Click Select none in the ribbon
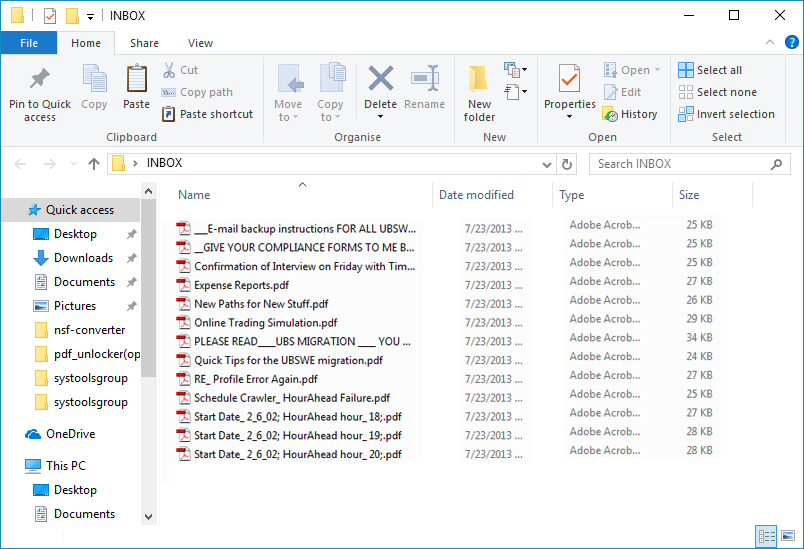 (x=717, y=92)
